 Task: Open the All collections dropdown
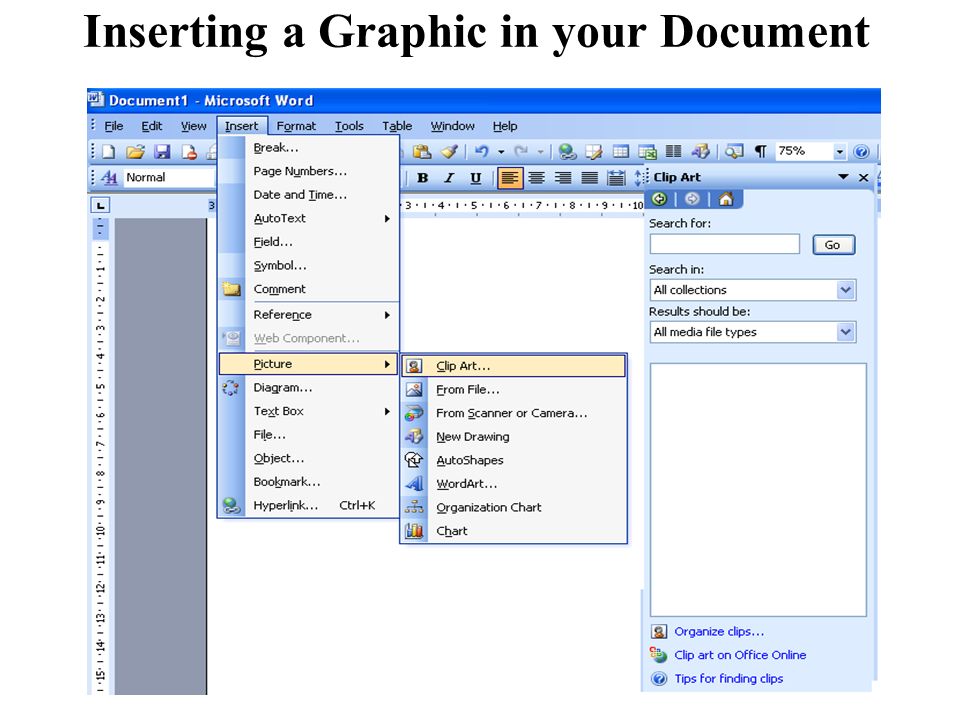pos(846,290)
